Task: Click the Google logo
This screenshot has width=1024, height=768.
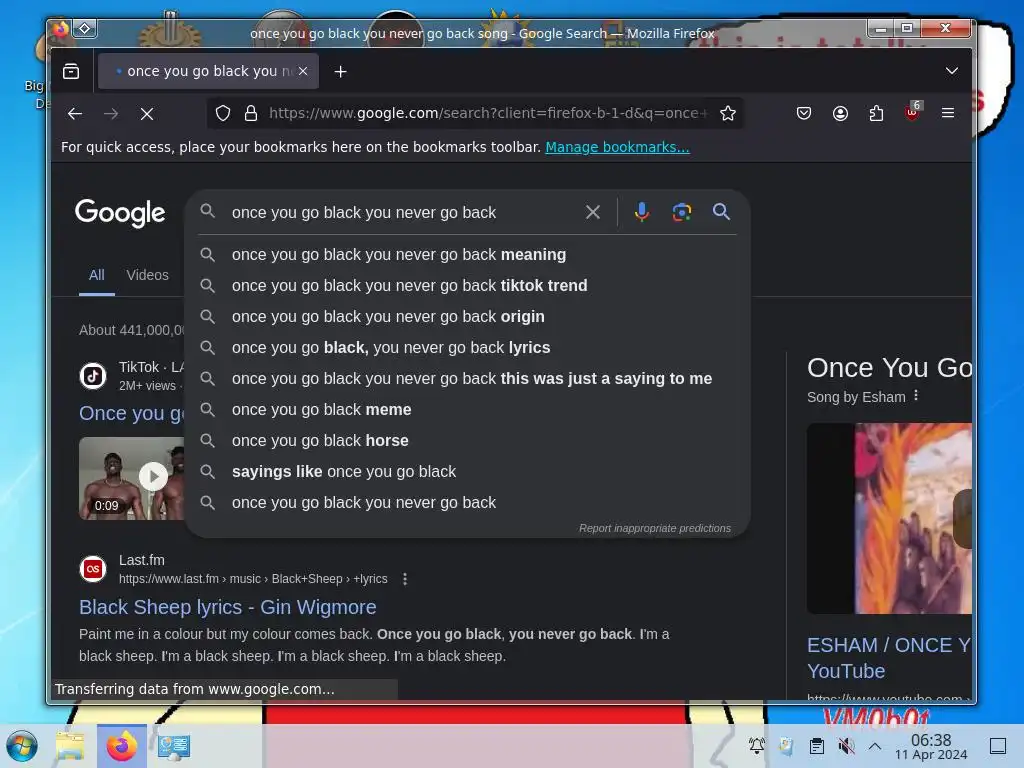Action: point(120,213)
